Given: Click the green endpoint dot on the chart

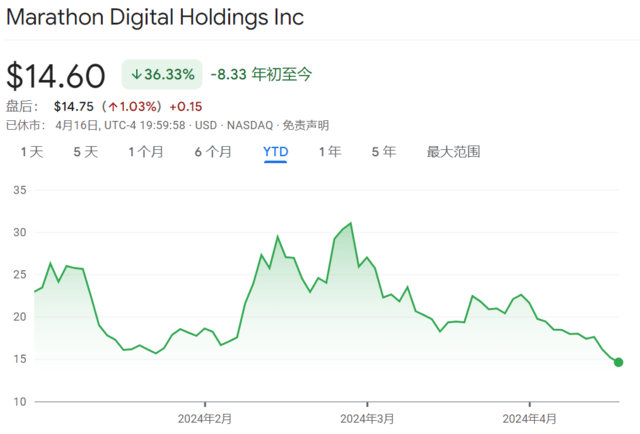Looking at the screenshot, I should [618, 362].
